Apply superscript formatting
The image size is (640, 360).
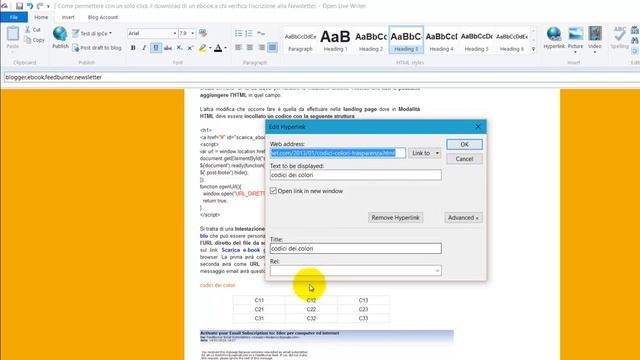click(x=190, y=48)
